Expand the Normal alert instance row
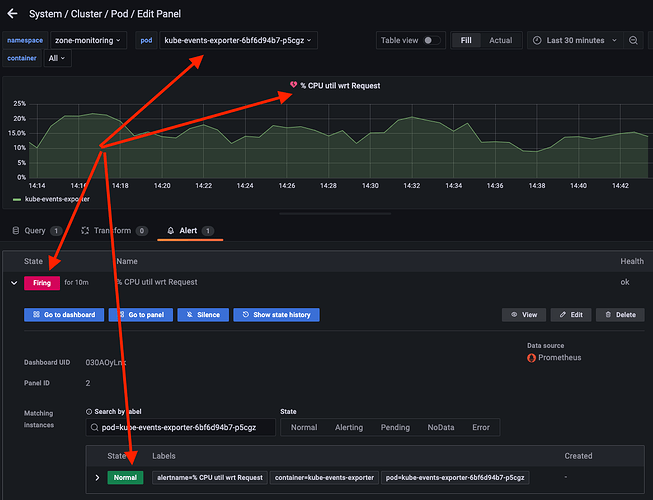 [97, 478]
